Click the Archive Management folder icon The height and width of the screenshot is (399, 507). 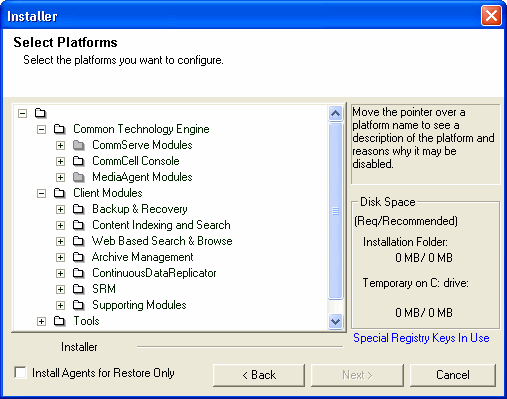tap(79, 257)
